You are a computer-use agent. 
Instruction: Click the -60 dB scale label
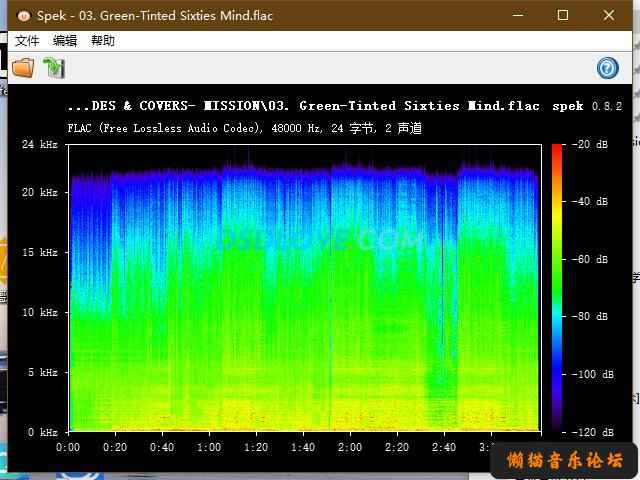(590, 260)
